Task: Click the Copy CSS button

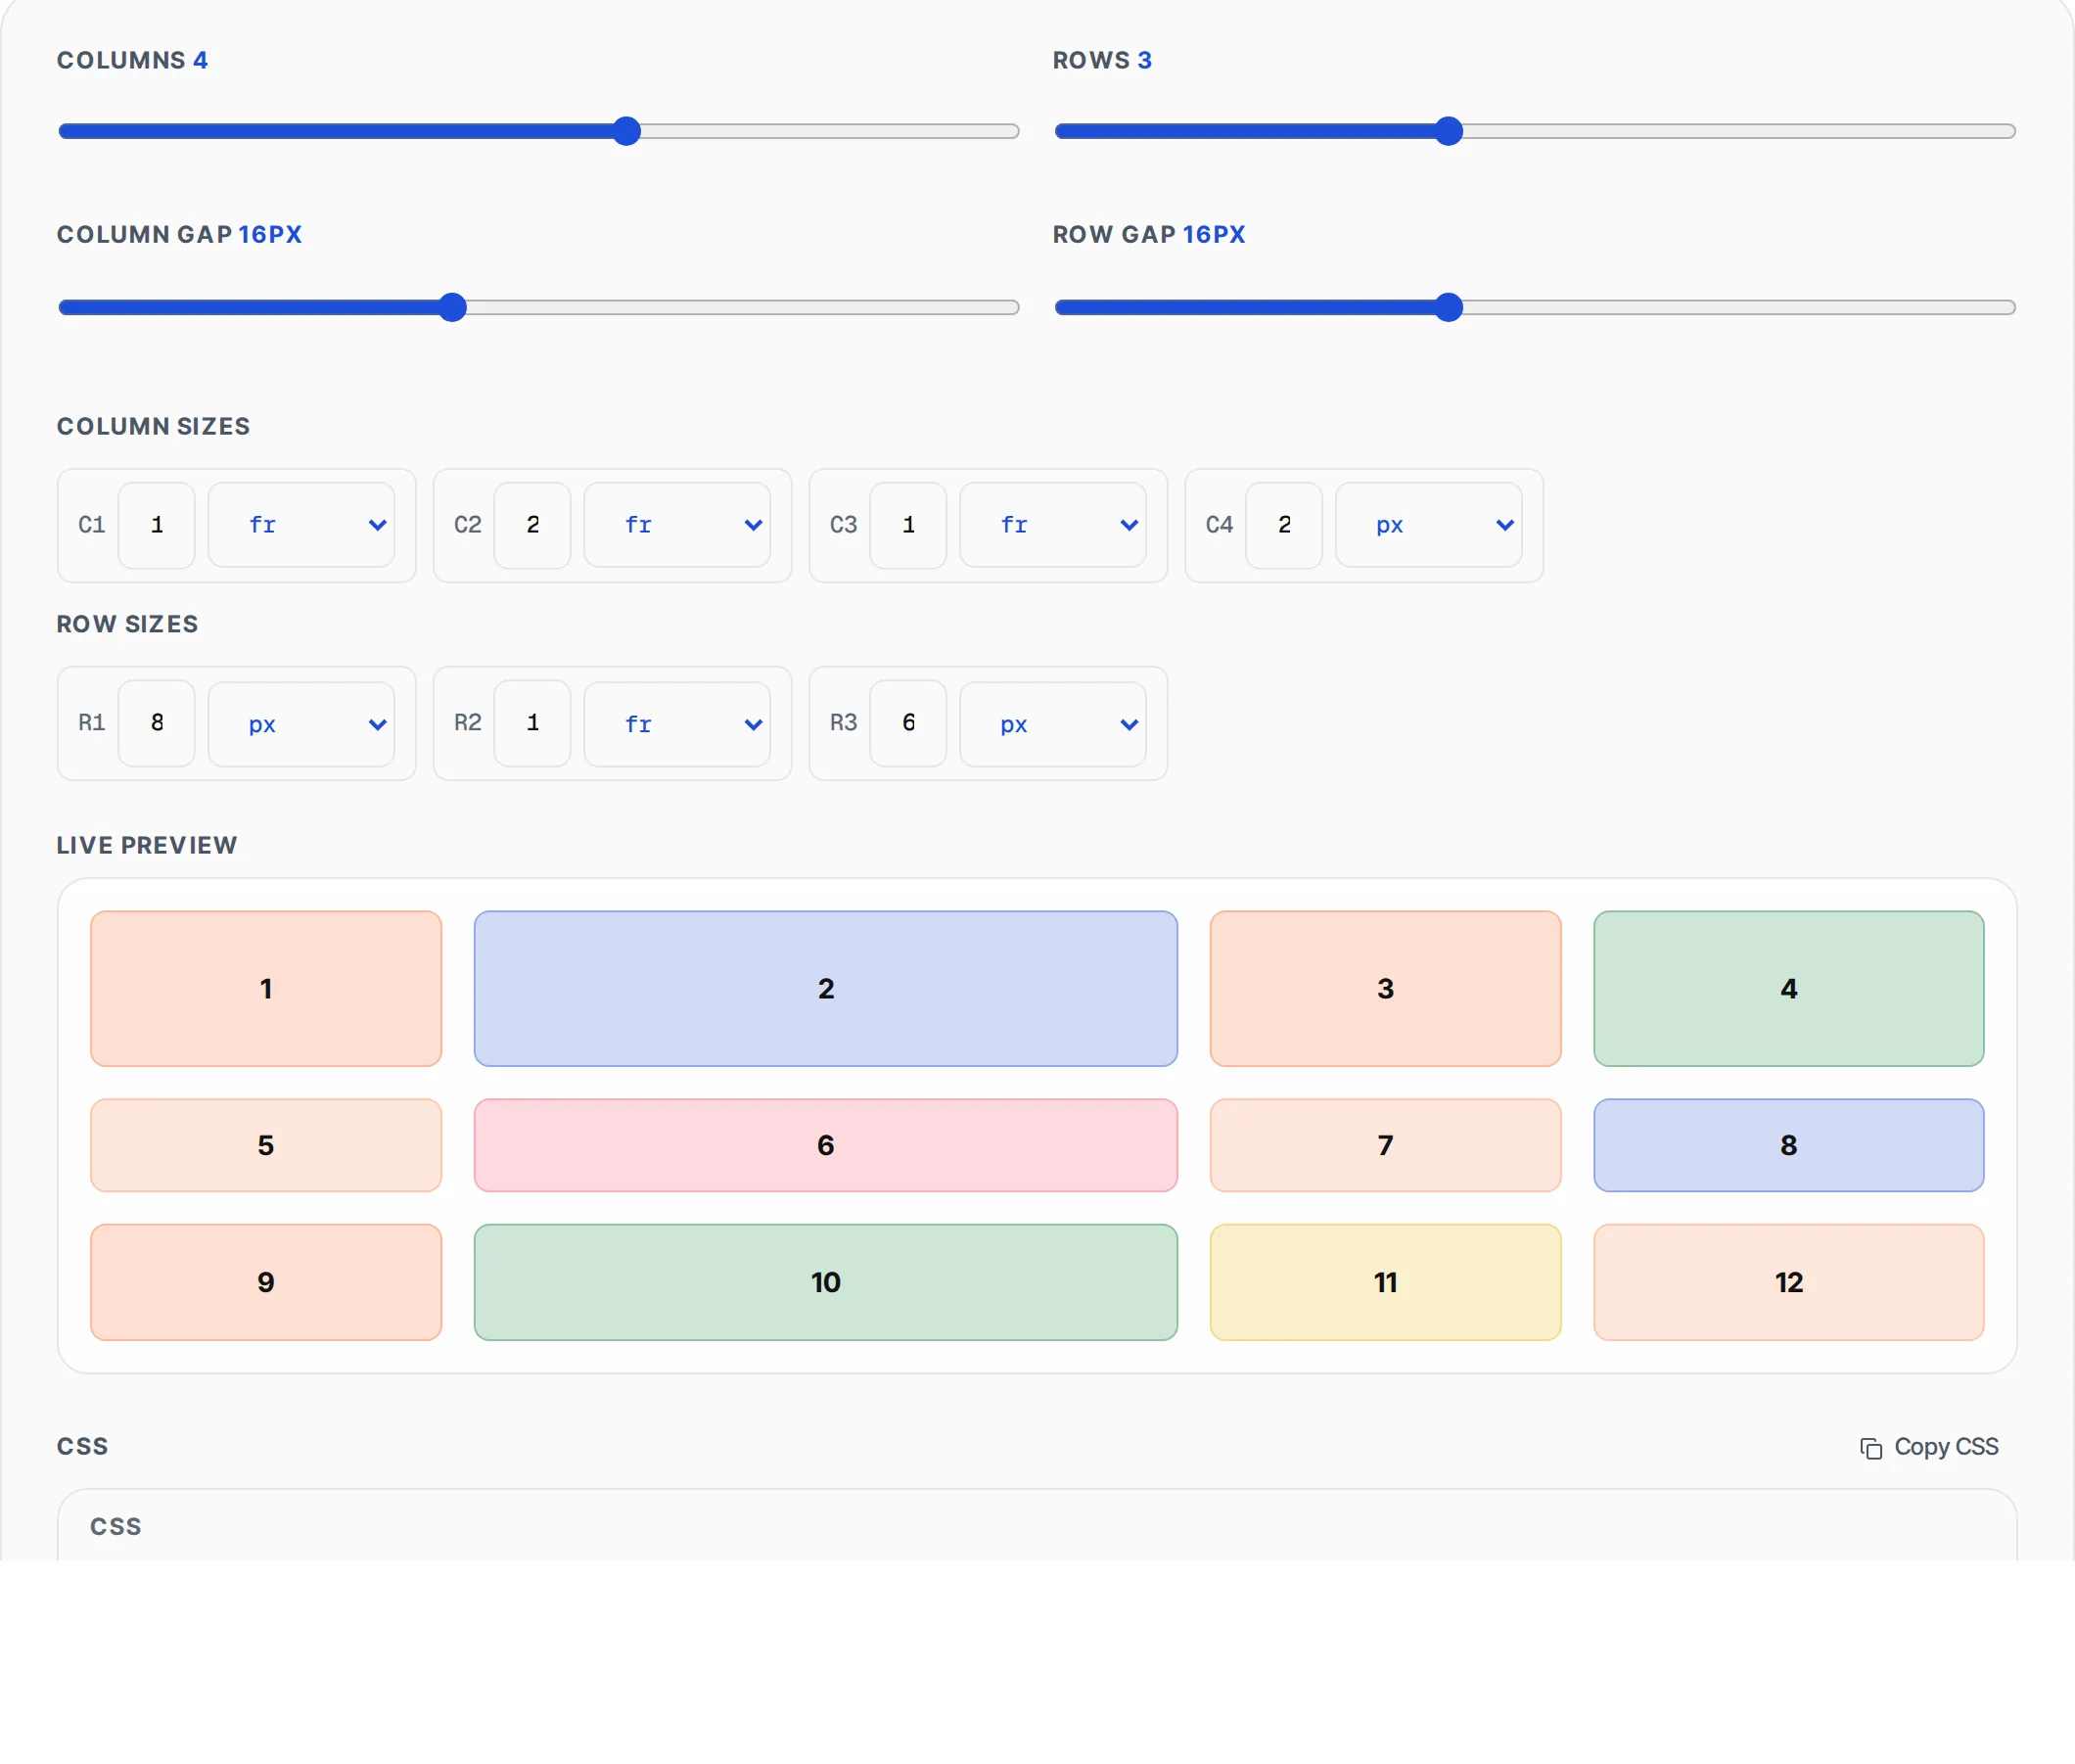Action: (1928, 1447)
